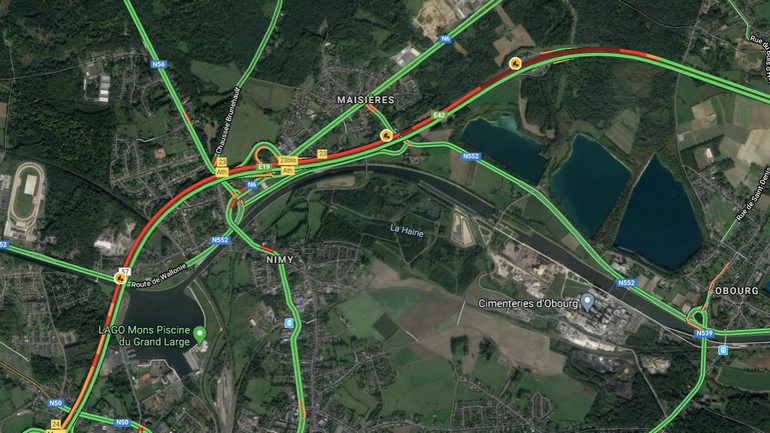The image size is (770, 433).
Task: Click the red congested segment at Nimy
Action: (x=265, y=249)
